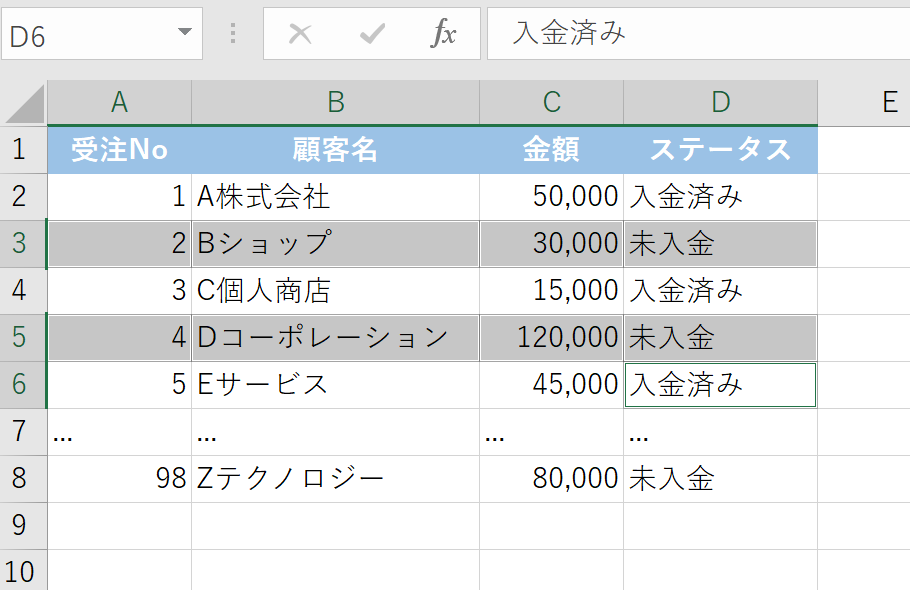Click the Enter checkmark formula bar icon
Screen dimensions: 910x590
372,34
